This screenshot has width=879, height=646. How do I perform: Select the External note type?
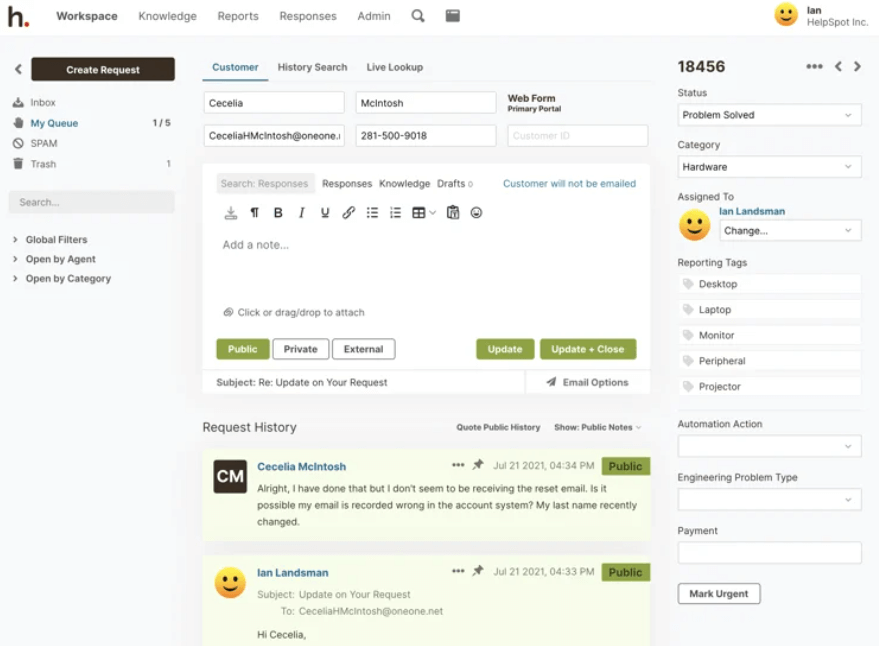pyautogui.click(x=363, y=349)
